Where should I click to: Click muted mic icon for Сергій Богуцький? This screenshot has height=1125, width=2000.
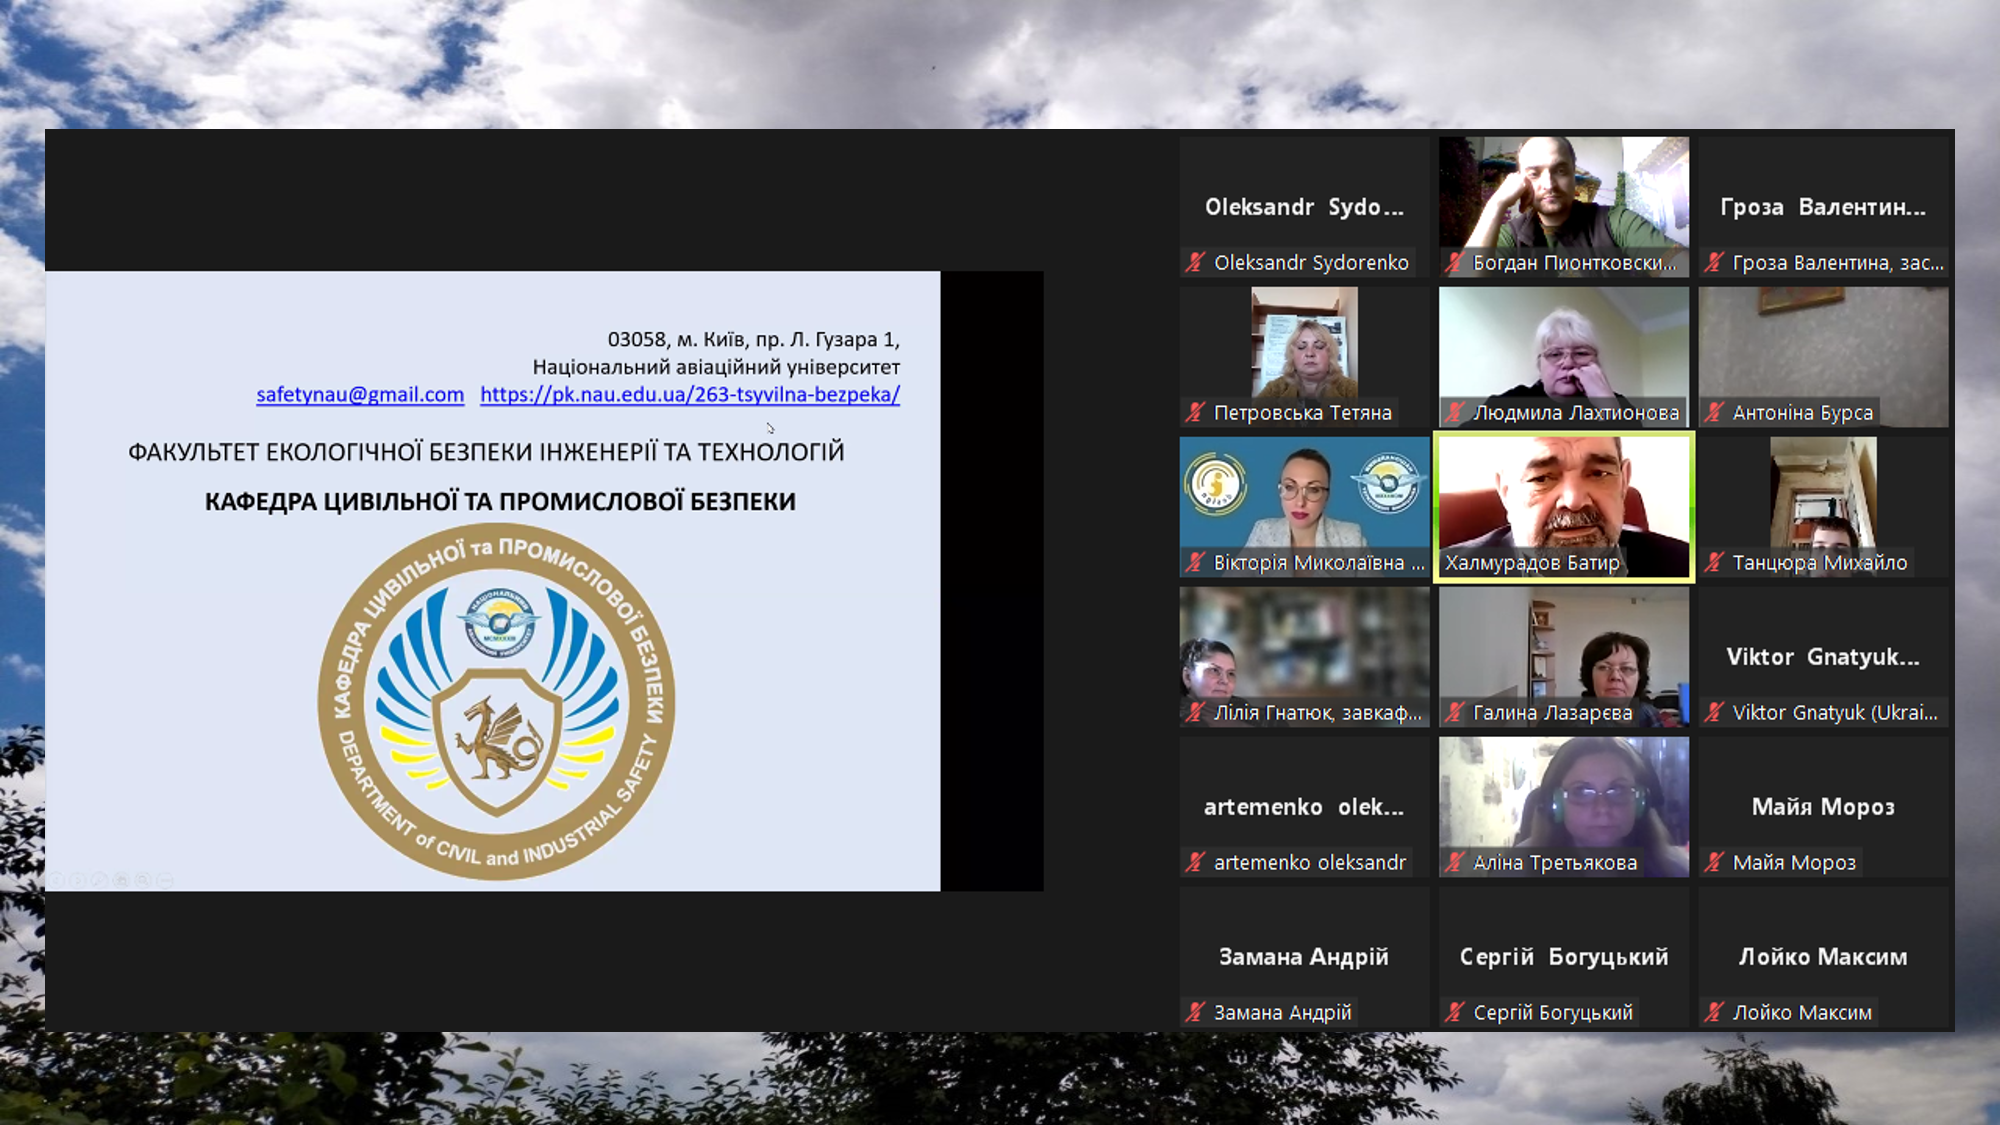(1455, 1012)
